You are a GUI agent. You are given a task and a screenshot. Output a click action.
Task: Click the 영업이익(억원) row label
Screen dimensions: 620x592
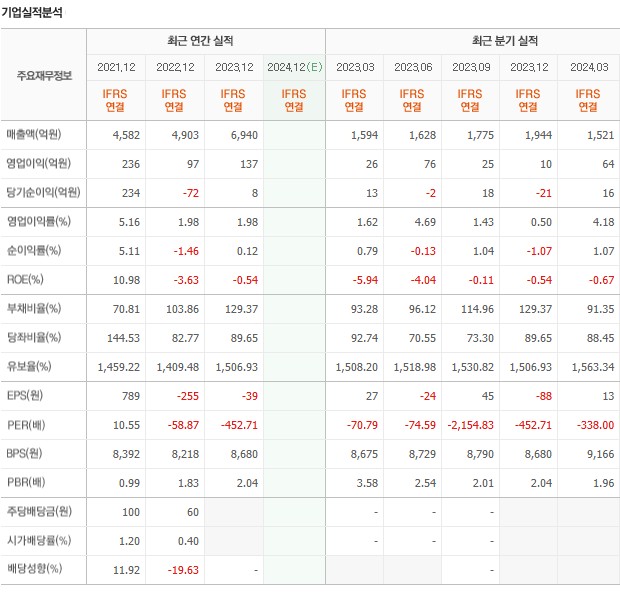pyautogui.click(x=38, y=163)
